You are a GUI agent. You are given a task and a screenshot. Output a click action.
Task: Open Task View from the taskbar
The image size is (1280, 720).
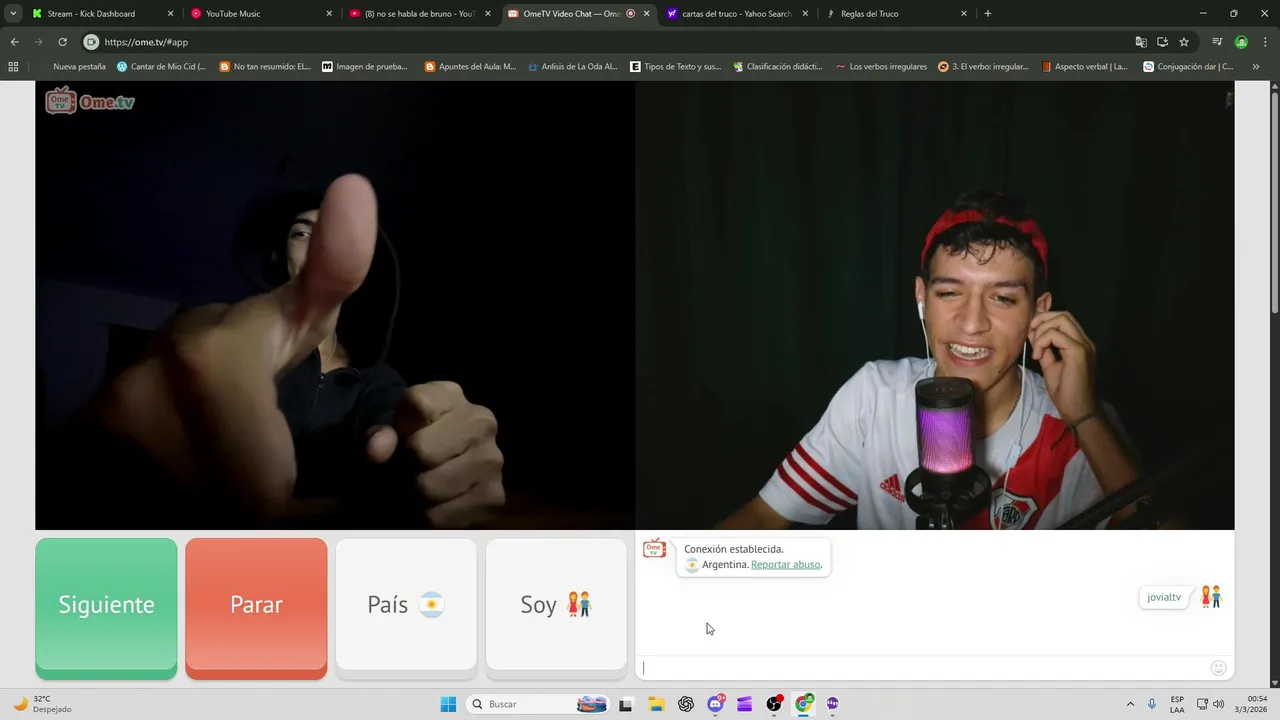point(626,704)
